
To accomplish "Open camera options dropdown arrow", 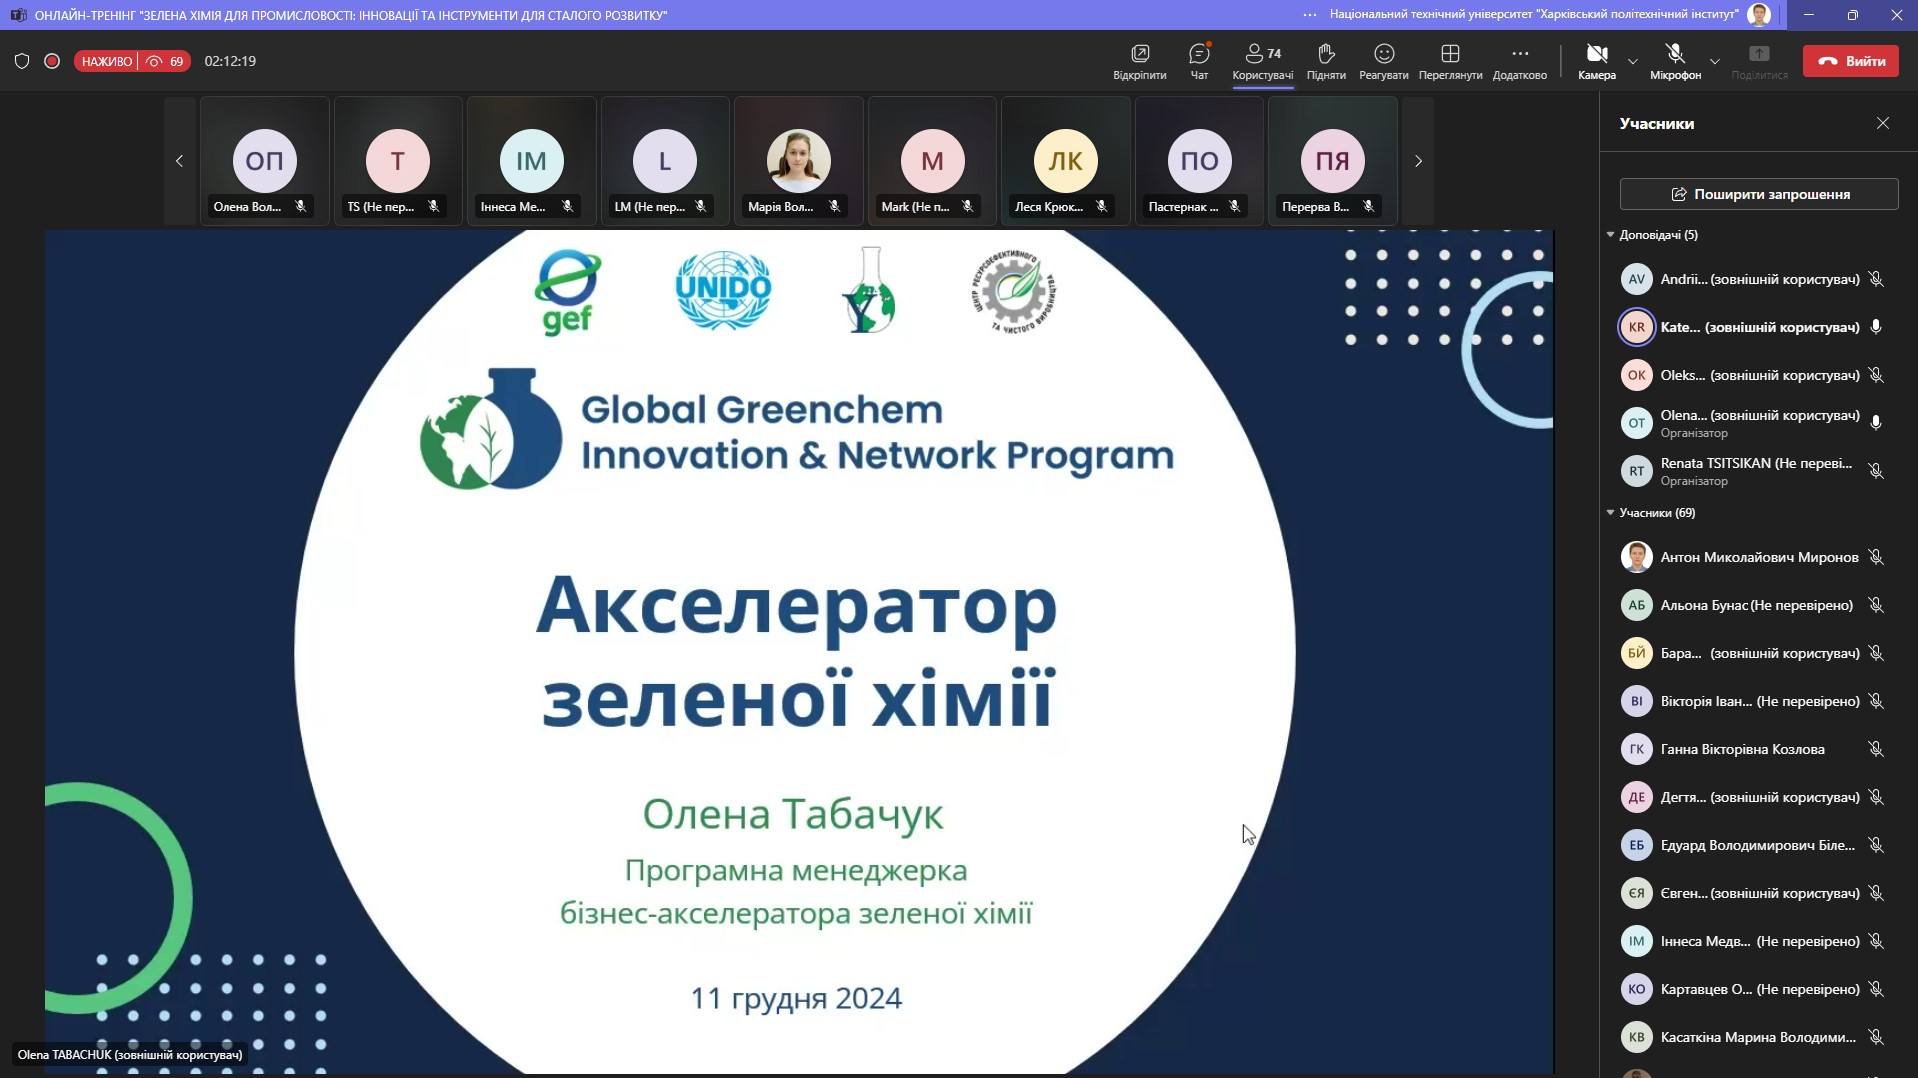I will (x=1633, y=61).
